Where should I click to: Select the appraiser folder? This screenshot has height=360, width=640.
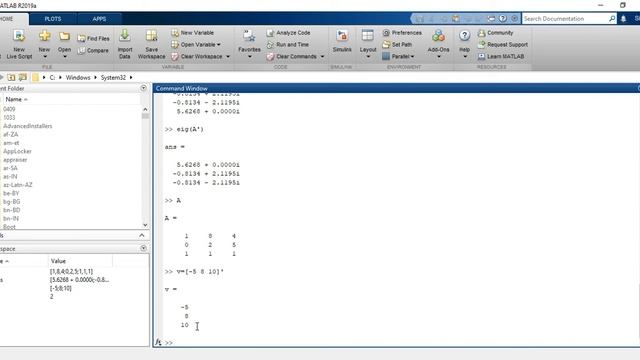(x=15, y=160)
